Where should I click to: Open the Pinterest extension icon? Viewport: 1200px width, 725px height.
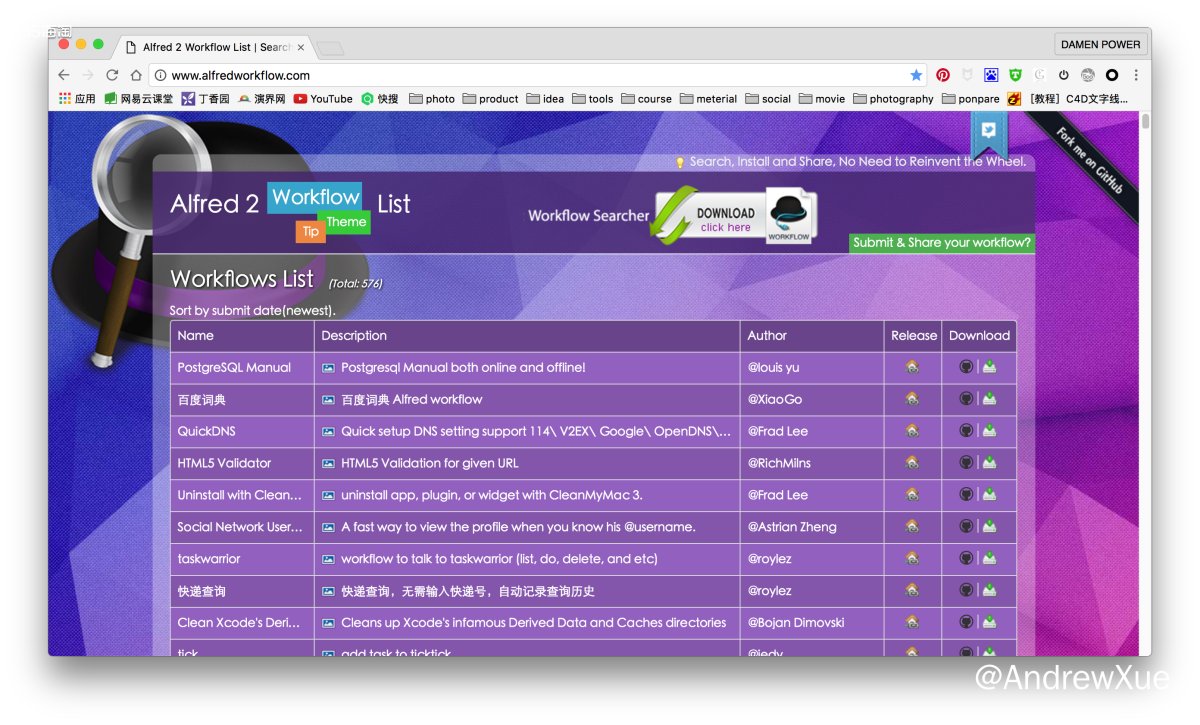coord(943,75)
